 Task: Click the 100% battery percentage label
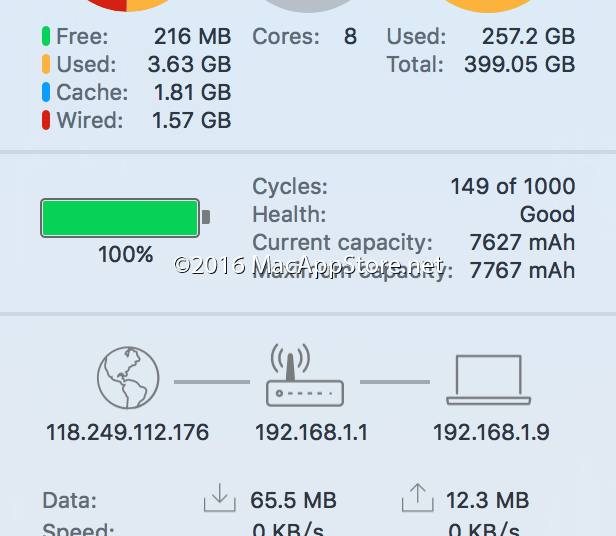tap(125, 255)
